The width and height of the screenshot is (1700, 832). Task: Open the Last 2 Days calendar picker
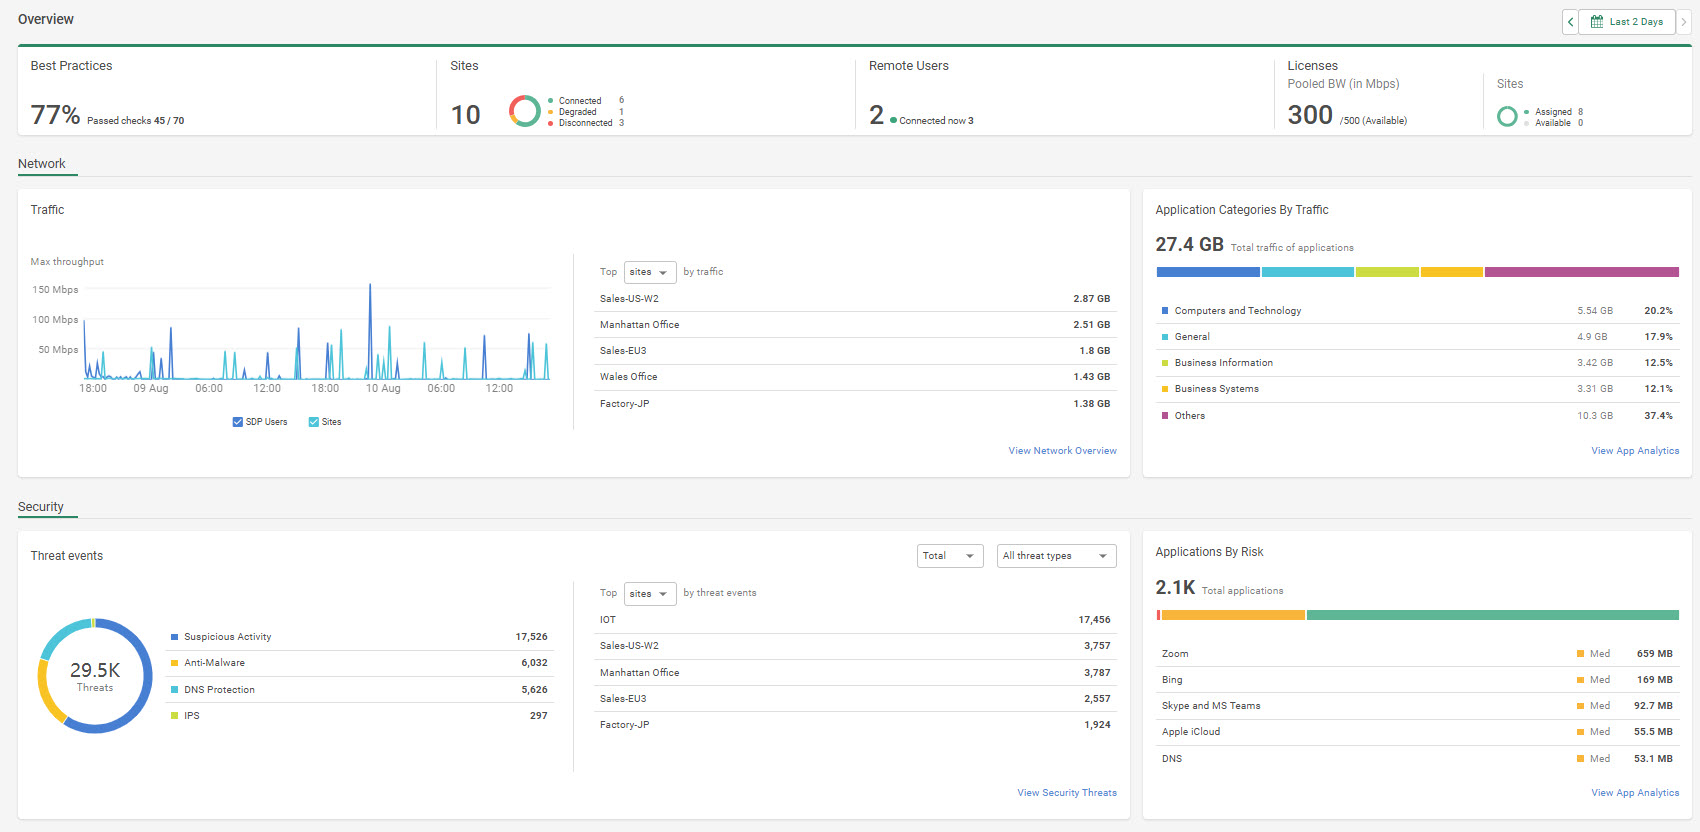tap(1627, 22)
